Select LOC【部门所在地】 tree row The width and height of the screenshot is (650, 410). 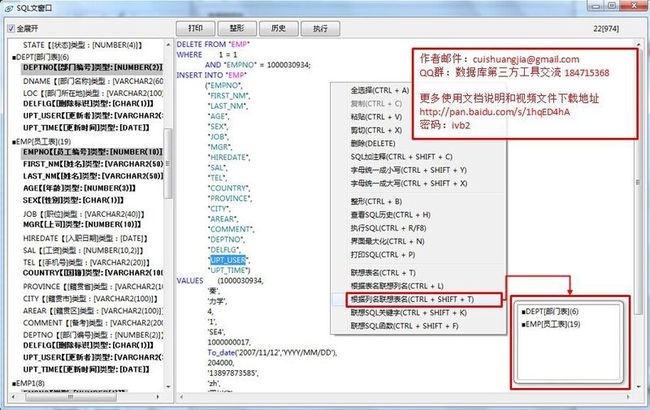(93, 93)
